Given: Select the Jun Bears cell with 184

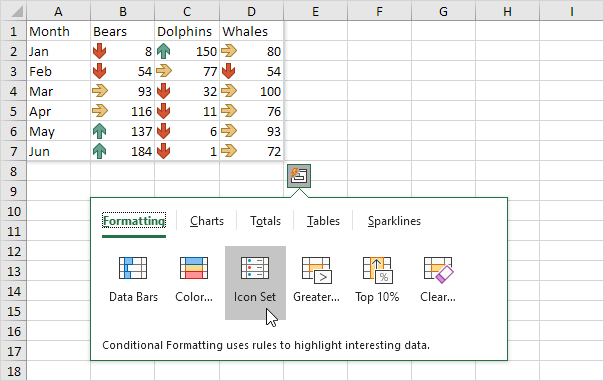Looking at the screenshot, I should [x=122, y=151].
